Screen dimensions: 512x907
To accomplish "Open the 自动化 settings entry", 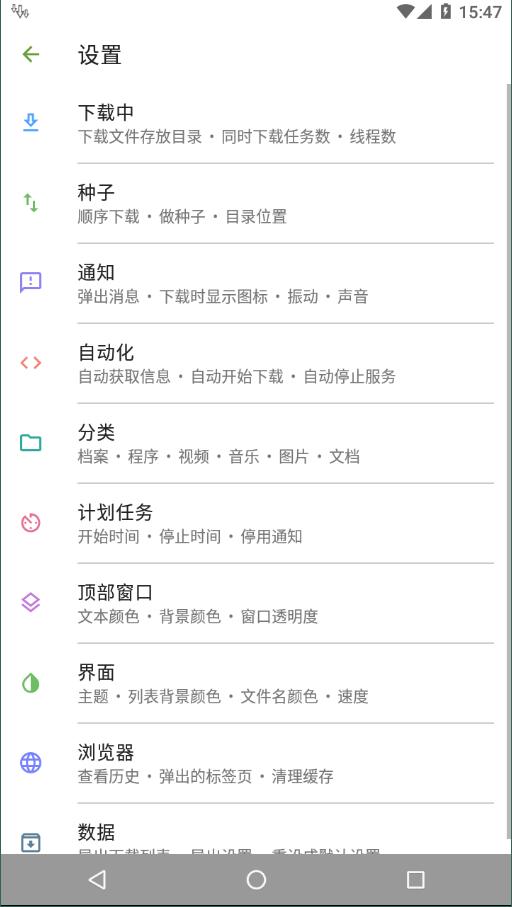I will pyautogui.click(x=256, y=363).
